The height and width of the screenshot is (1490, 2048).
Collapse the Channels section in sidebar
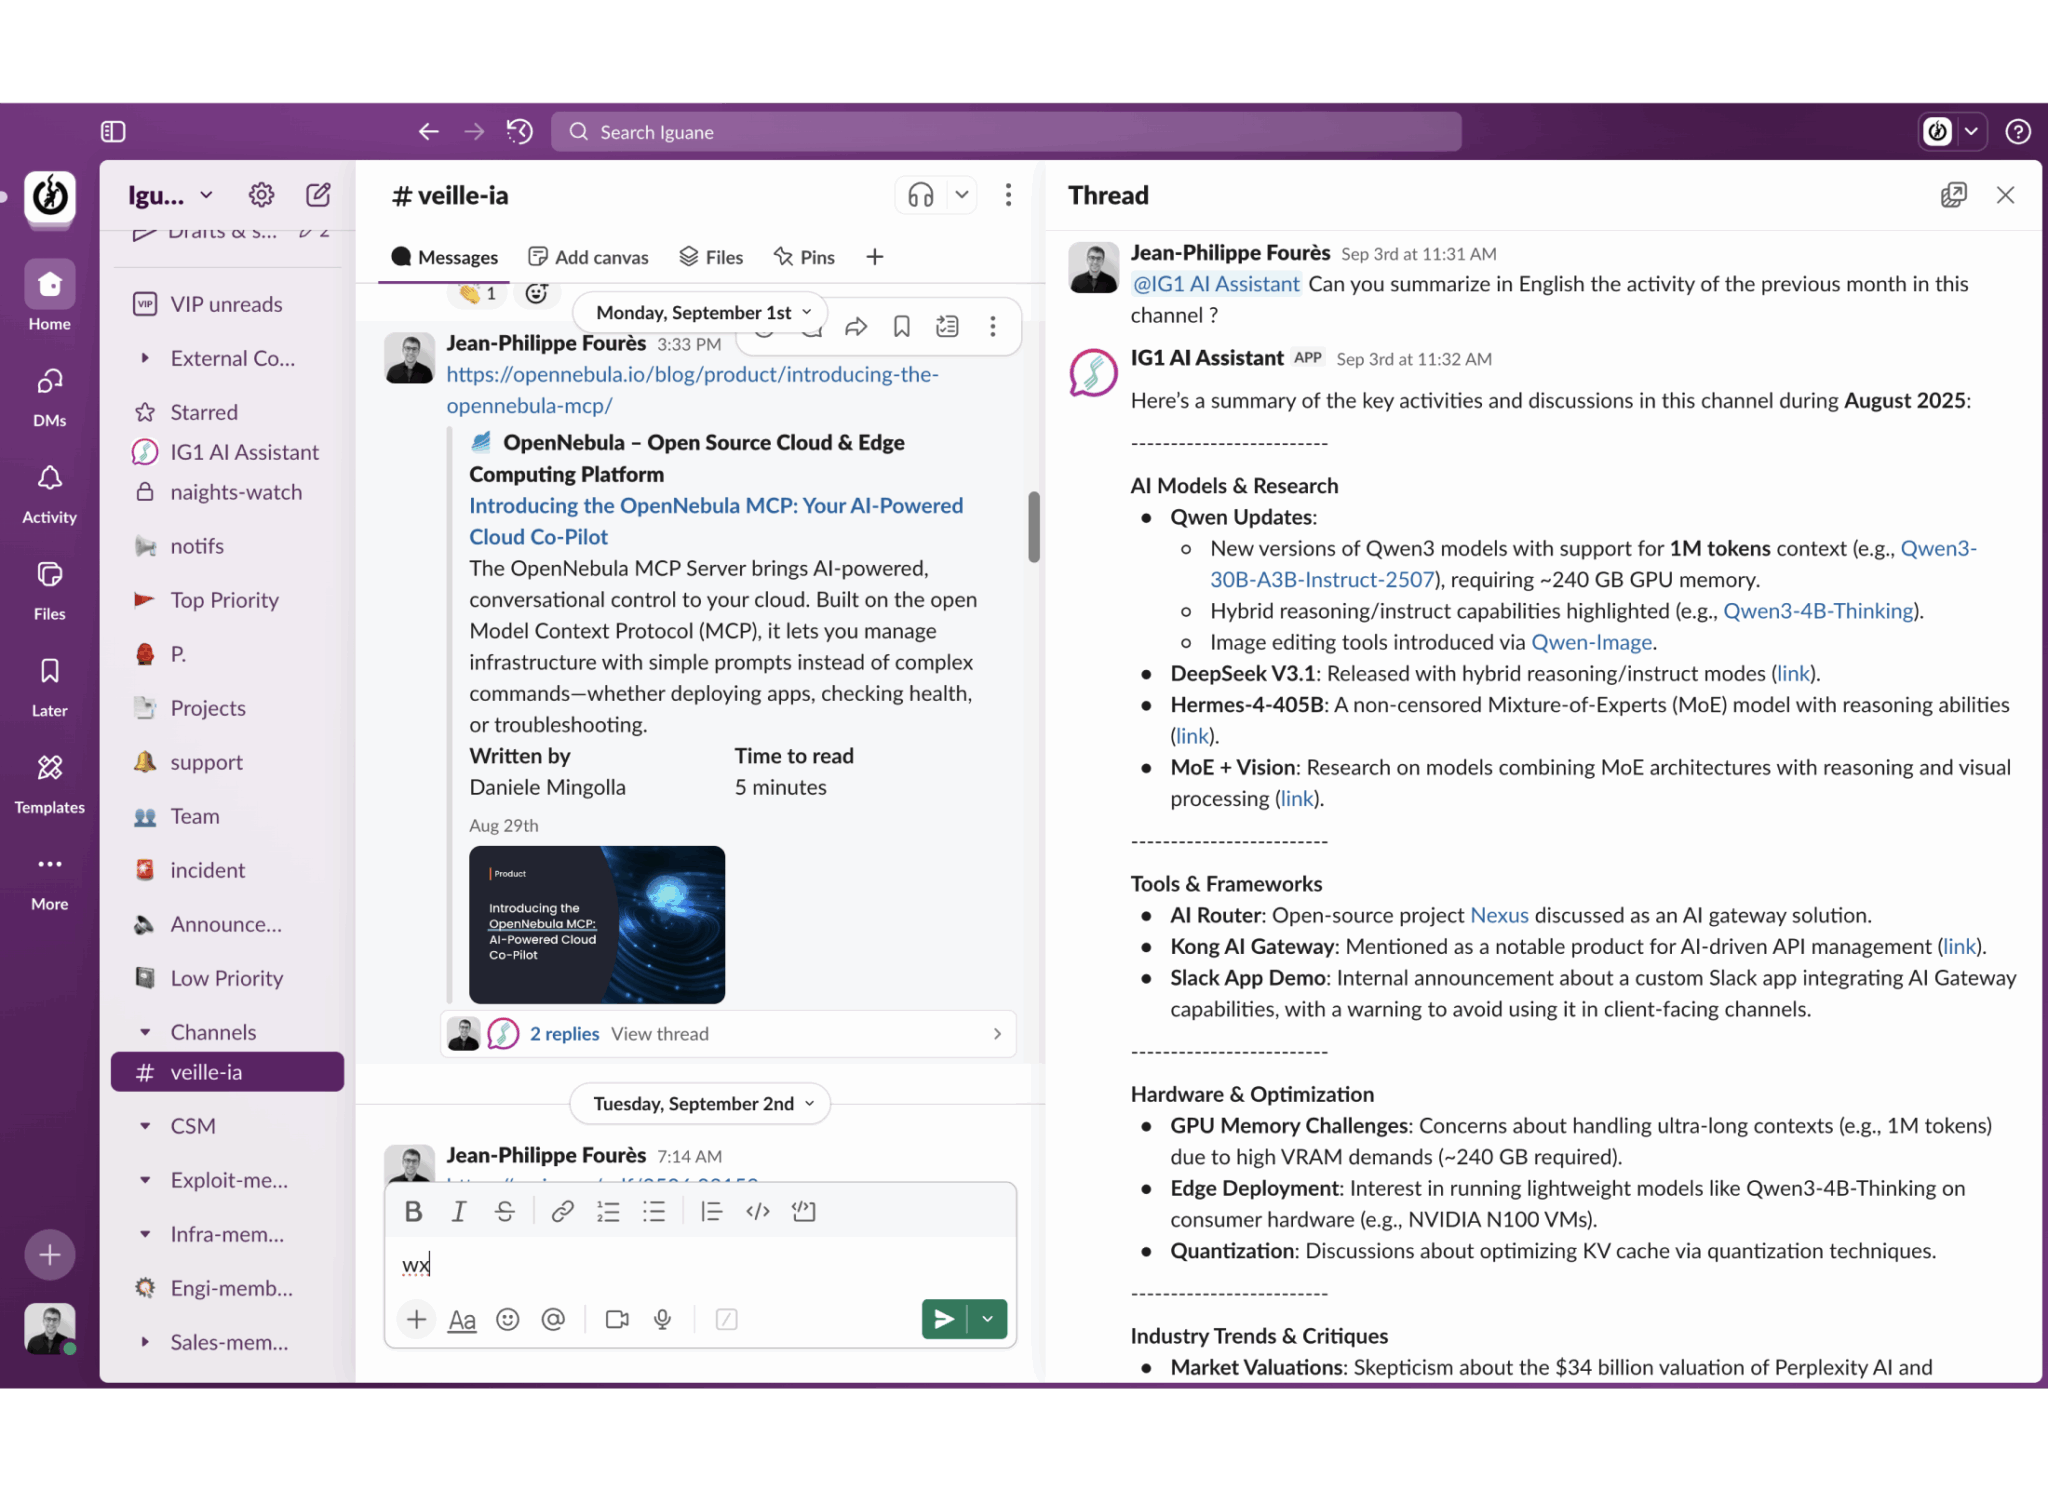click(x=146, y=1032)
